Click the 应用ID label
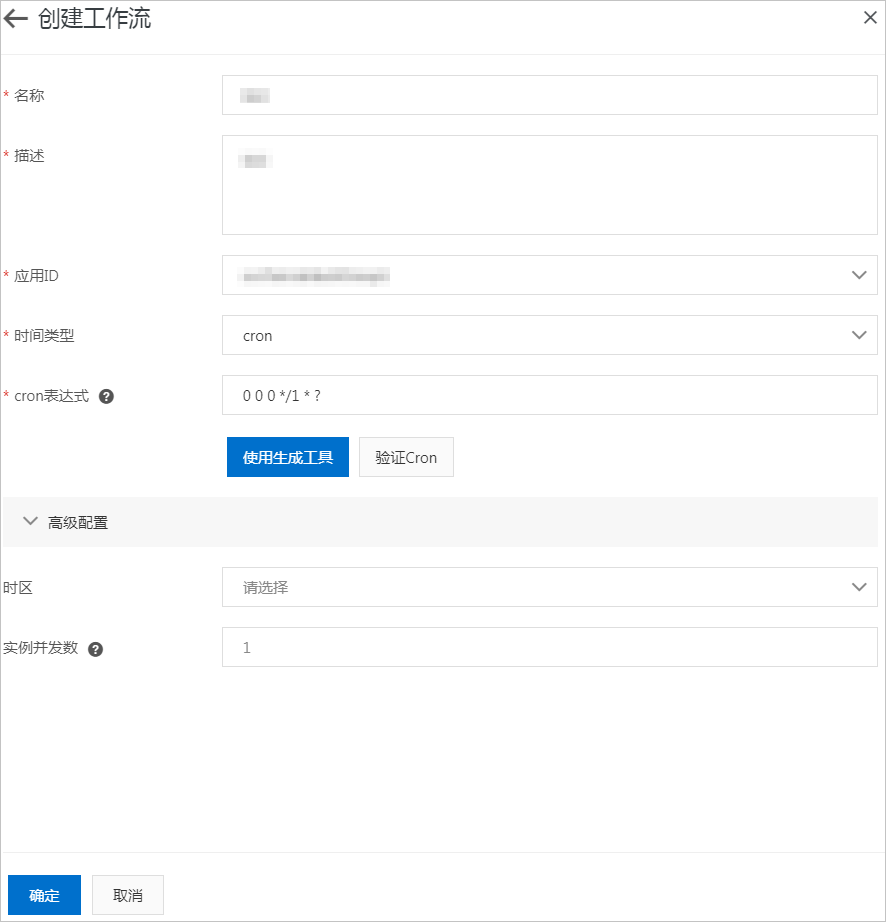 point(36,276)
